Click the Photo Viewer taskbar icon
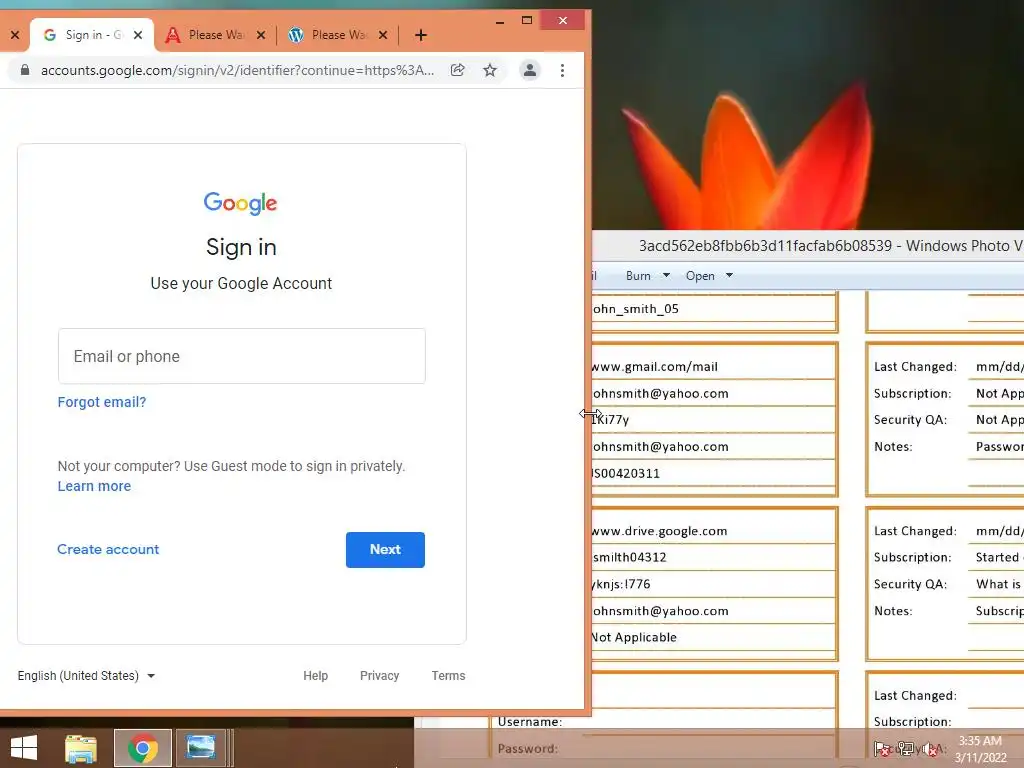The height and width of the screenshot is (768, 1024). point(200,748)
